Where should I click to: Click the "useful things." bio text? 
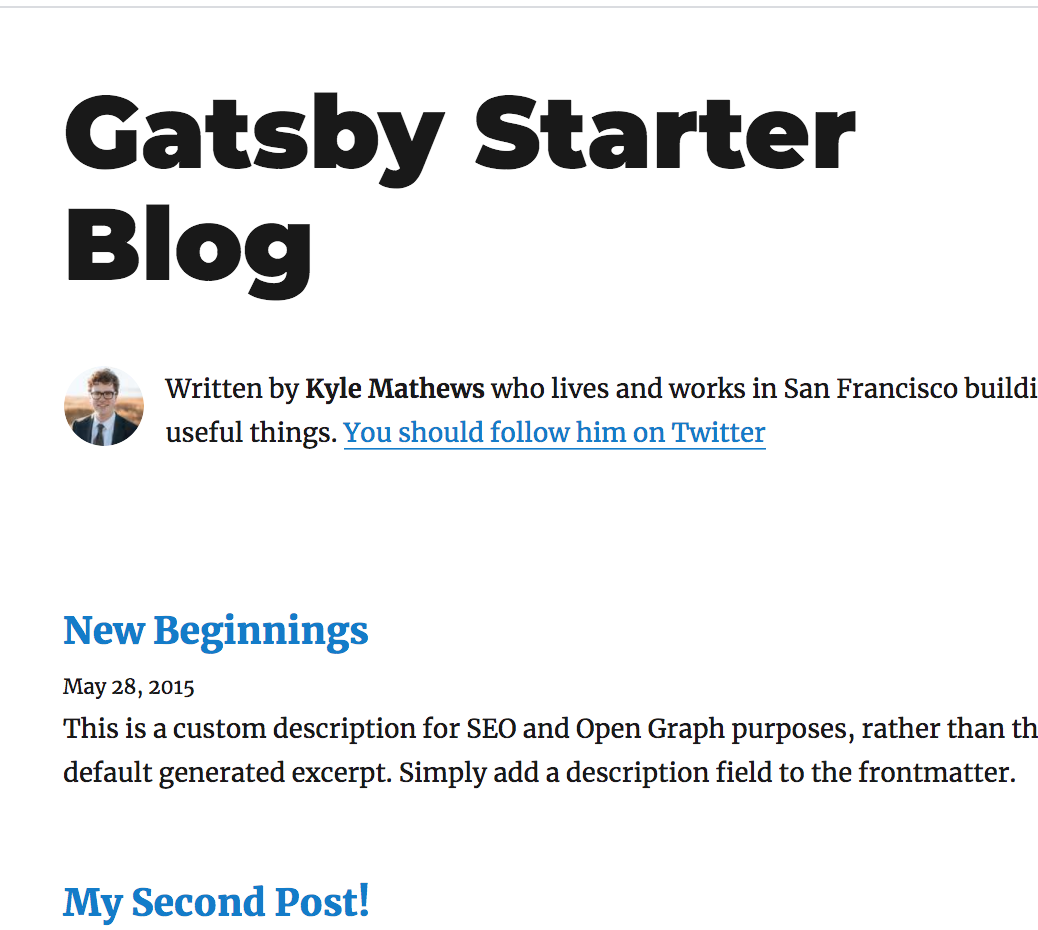point(250,433)
